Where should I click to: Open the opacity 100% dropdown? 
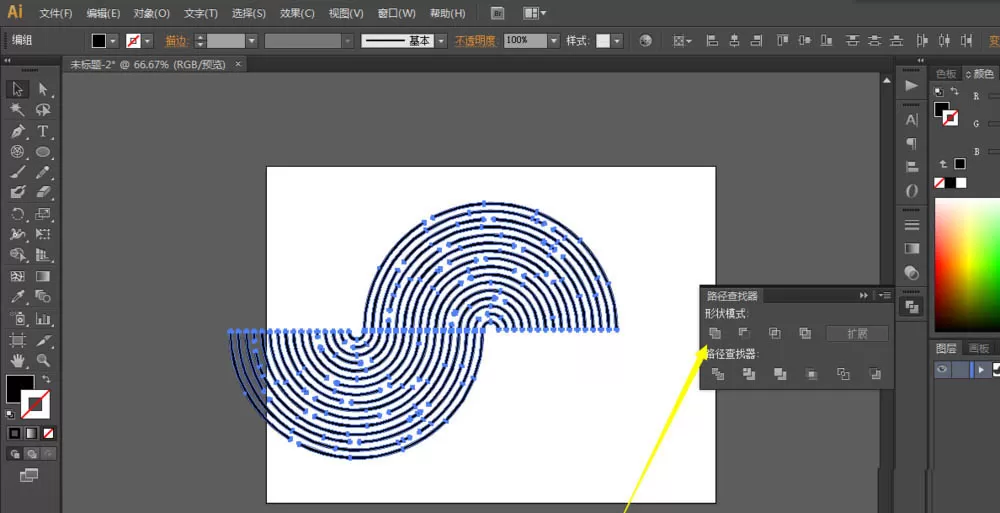pyautogui.click(x=554, y=41)
